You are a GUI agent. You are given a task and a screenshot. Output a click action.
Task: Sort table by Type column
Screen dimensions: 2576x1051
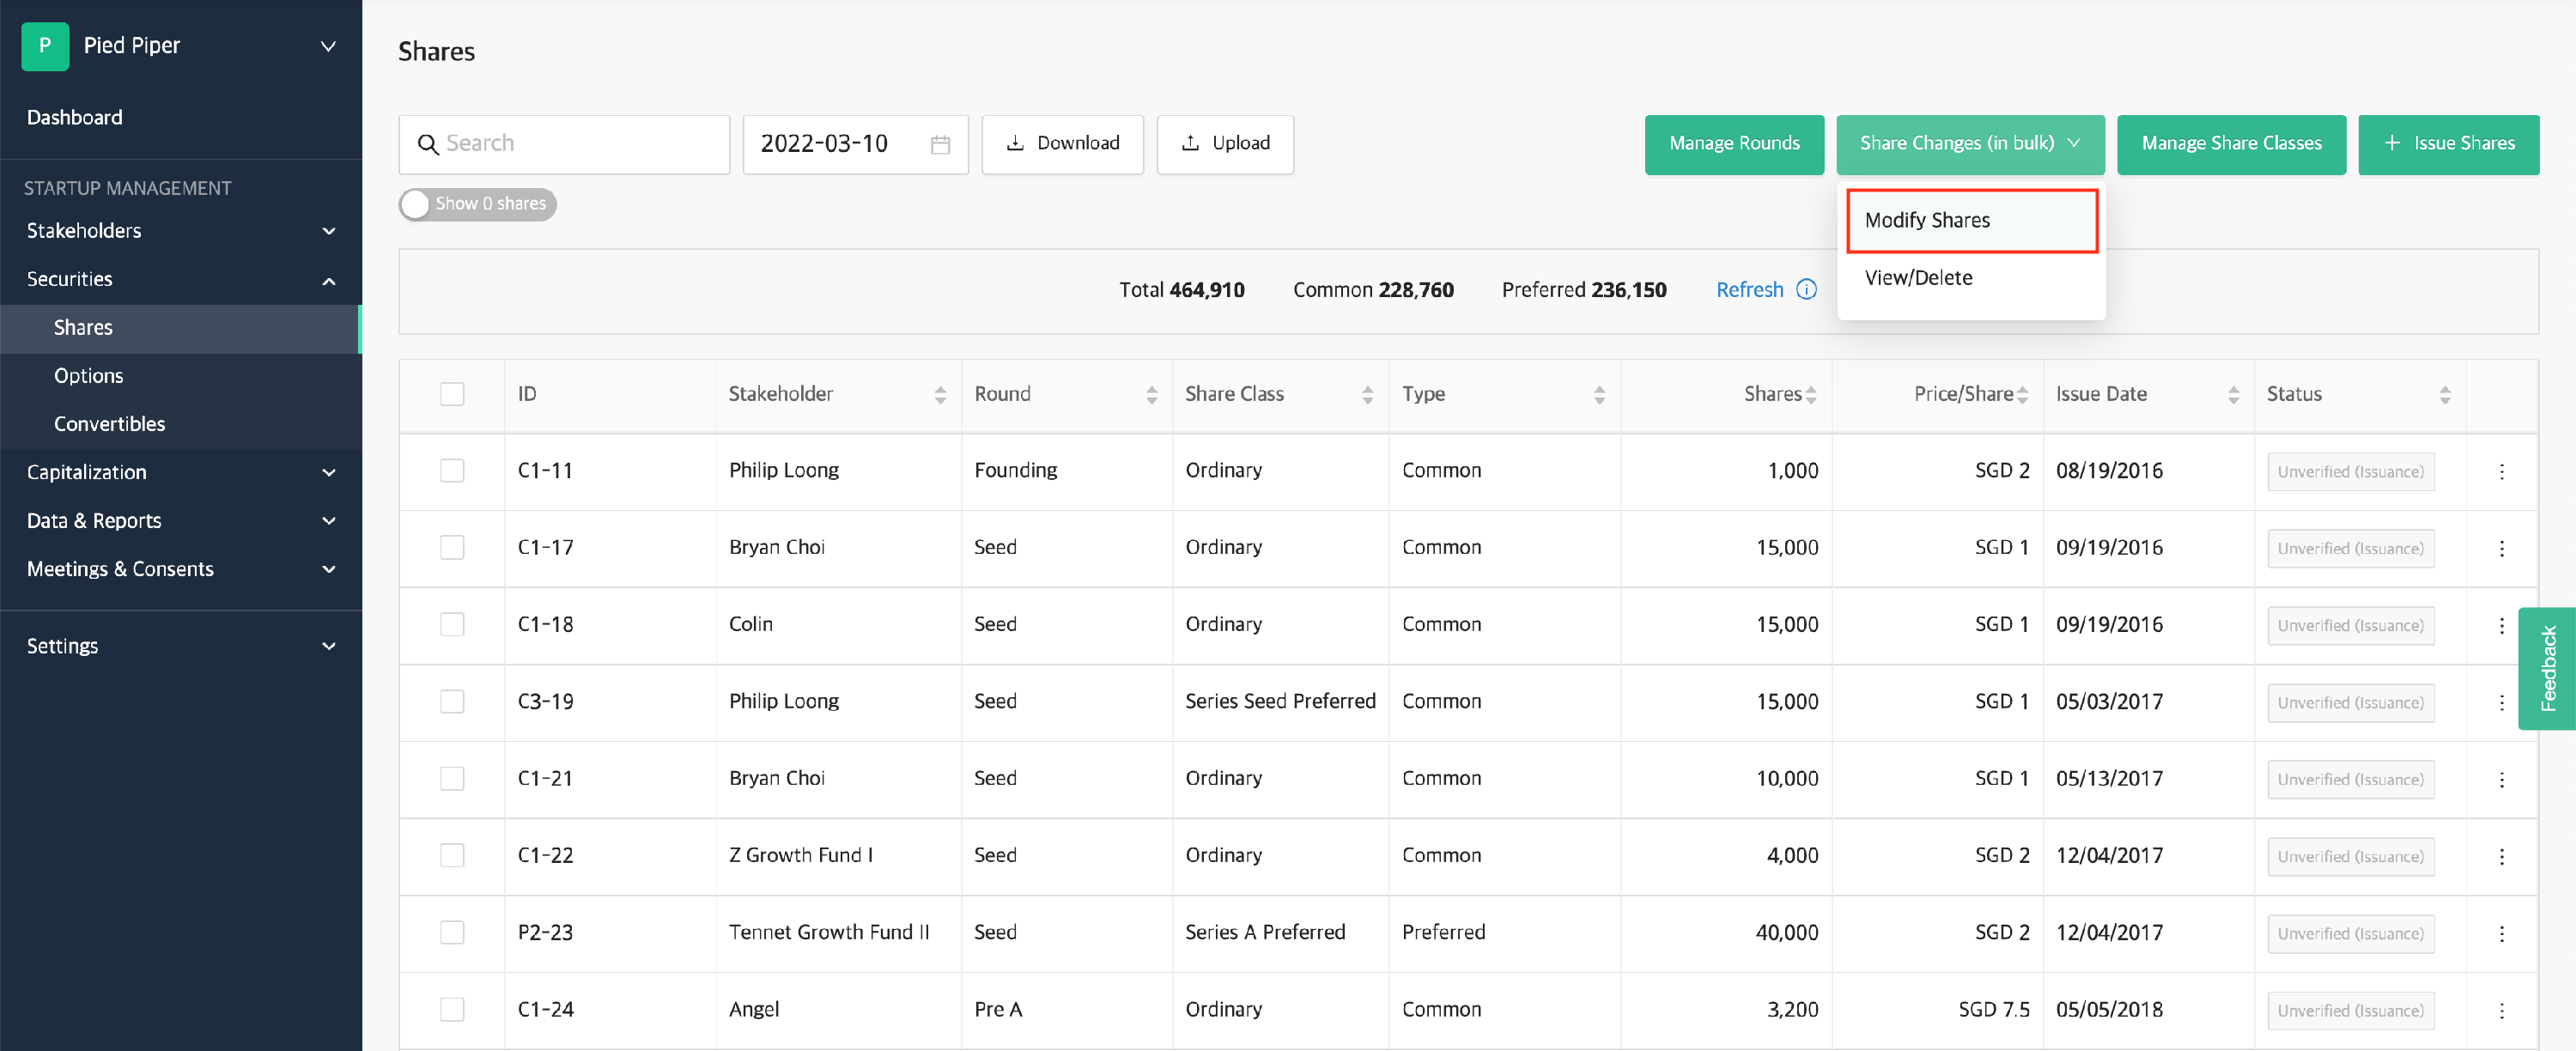click(x=1599, y=395)
